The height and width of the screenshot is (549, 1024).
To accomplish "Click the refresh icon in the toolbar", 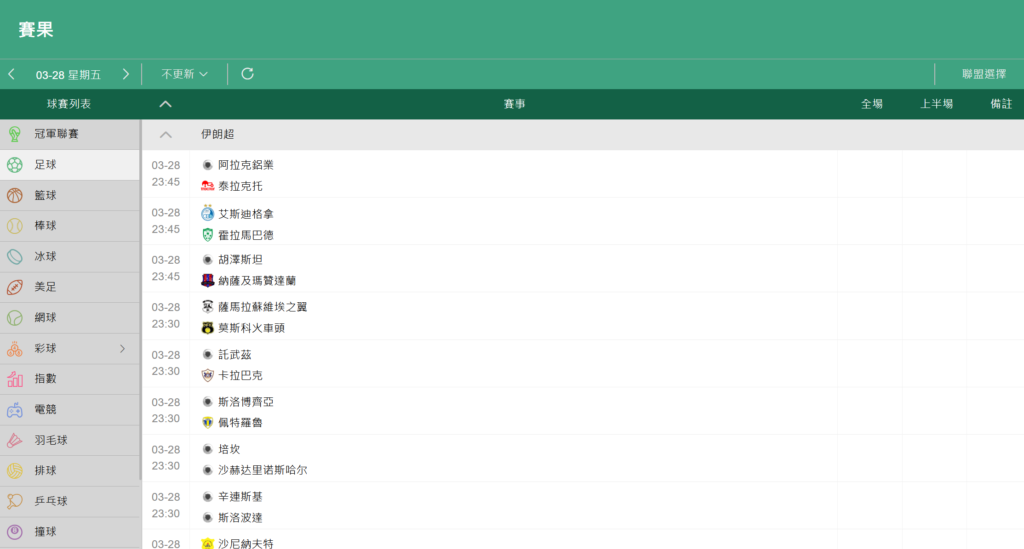I will click(x=247, y=74).
